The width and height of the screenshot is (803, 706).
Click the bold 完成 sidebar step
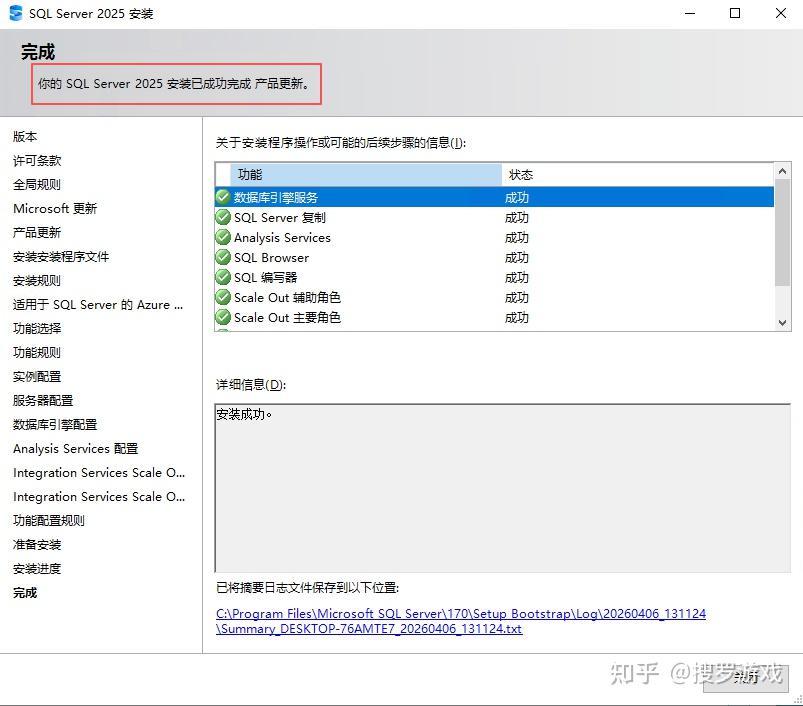click(x=25, y=592)
